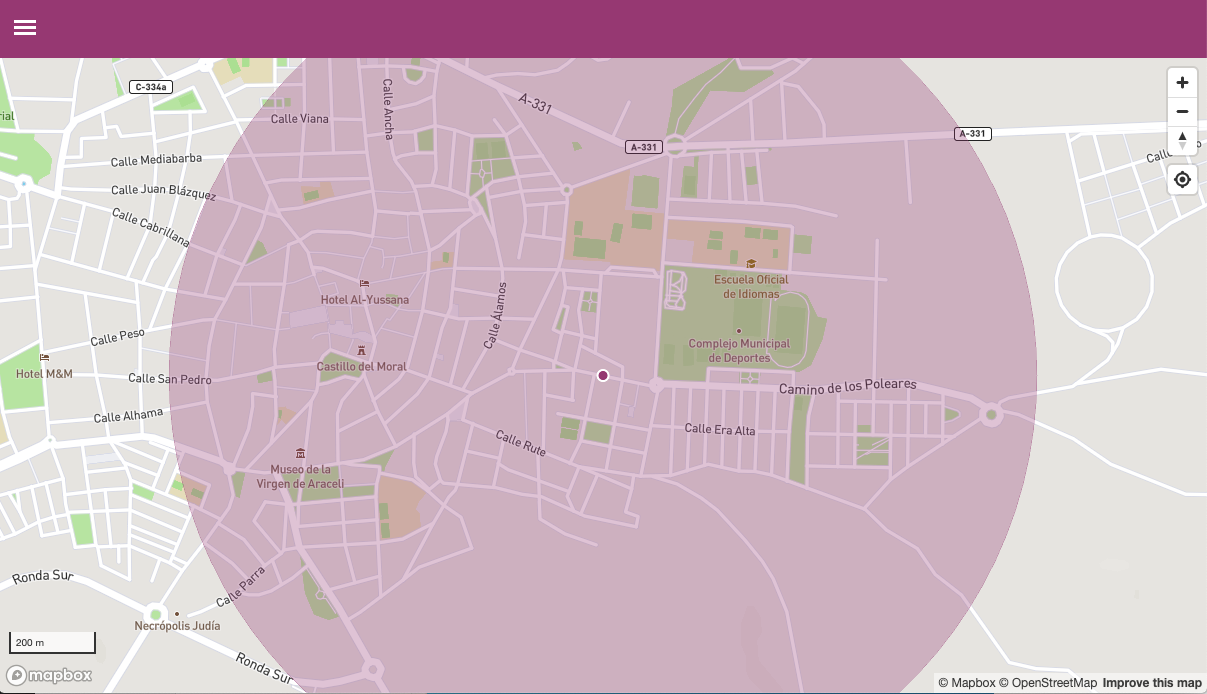Click the Calle Rute street label
Image resolution: width=1207 pixels, height=694 pixels.
pyautogui.click(x=521, y=443)
